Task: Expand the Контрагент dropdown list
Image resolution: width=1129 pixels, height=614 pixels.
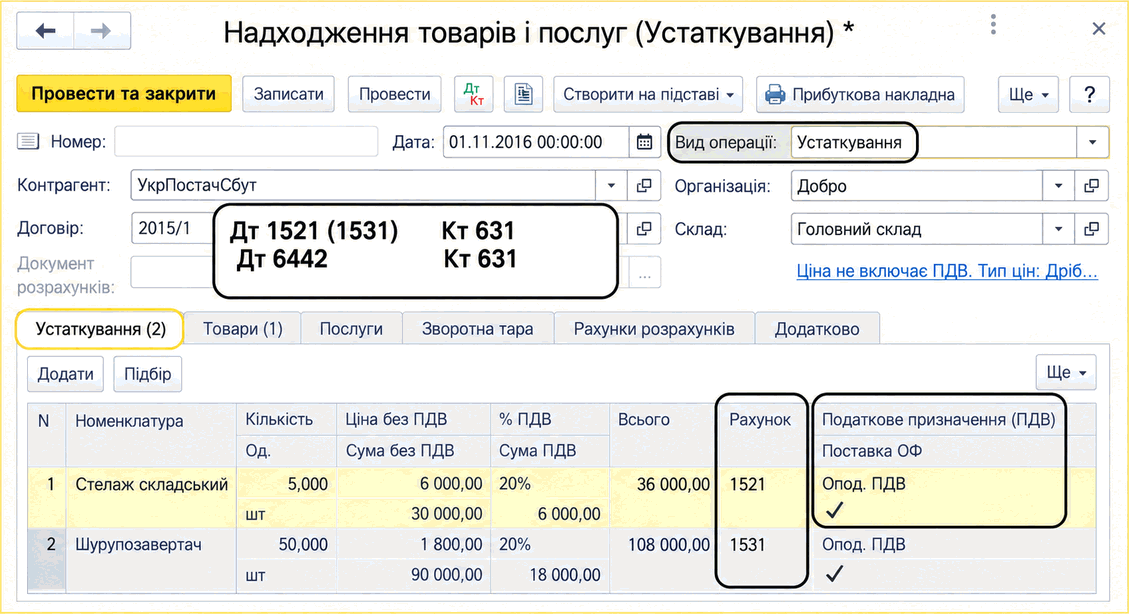Action: coord(611,186)
